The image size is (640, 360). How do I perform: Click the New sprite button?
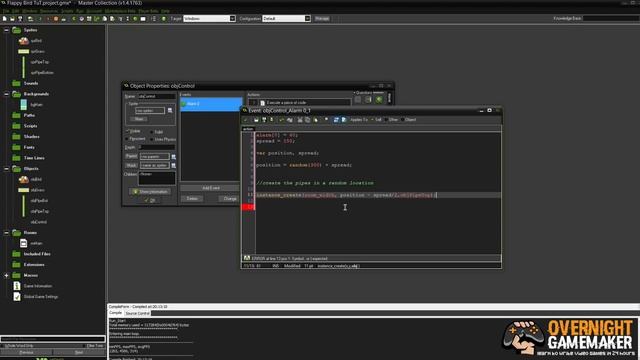(139, 119)
